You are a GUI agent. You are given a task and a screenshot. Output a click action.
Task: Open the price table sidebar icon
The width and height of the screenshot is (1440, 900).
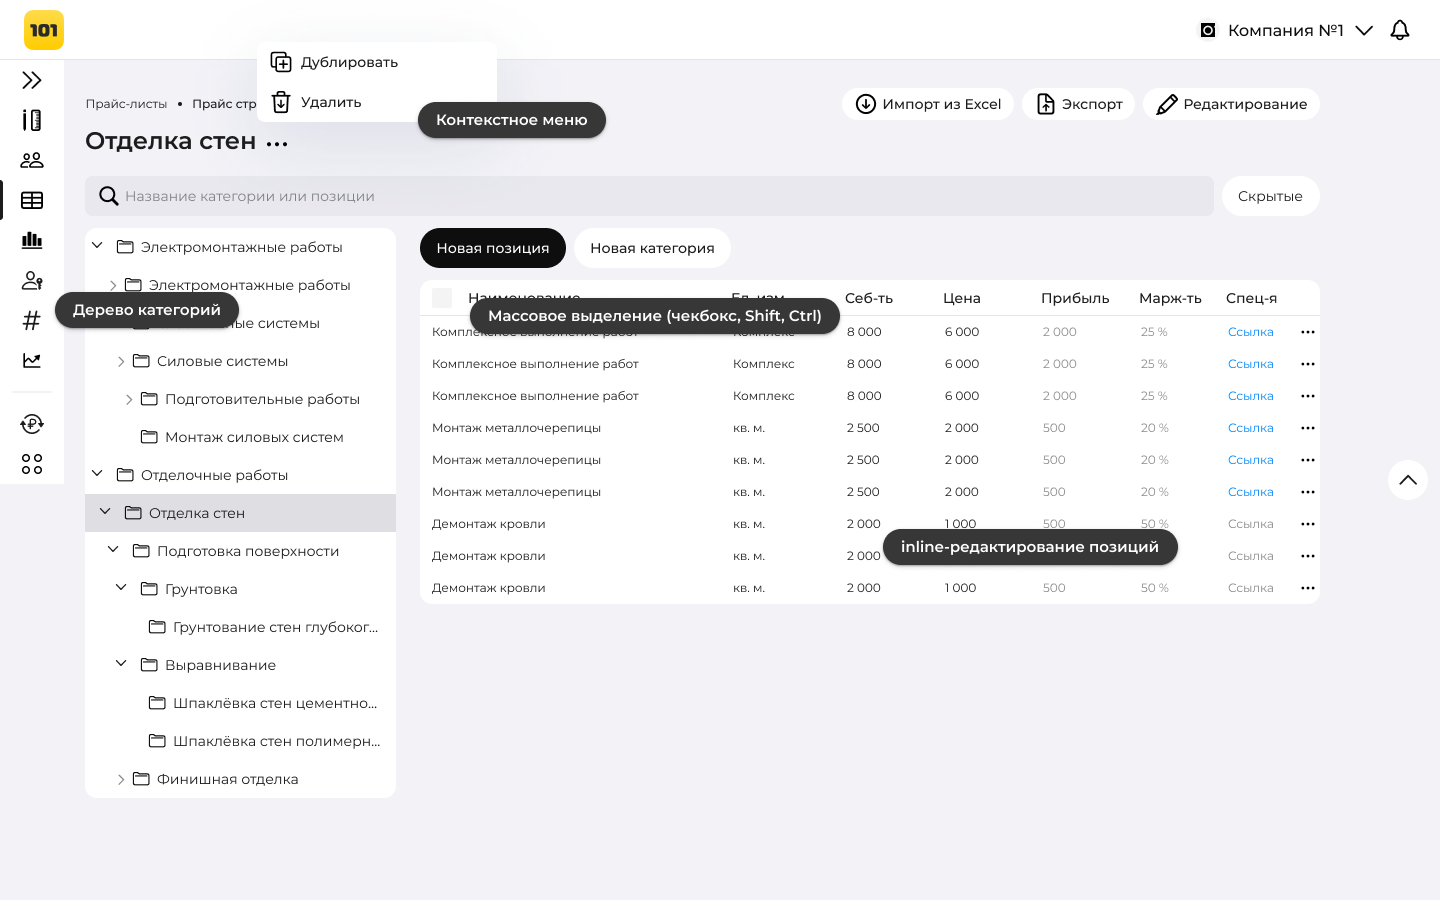(x=32, y=200)
